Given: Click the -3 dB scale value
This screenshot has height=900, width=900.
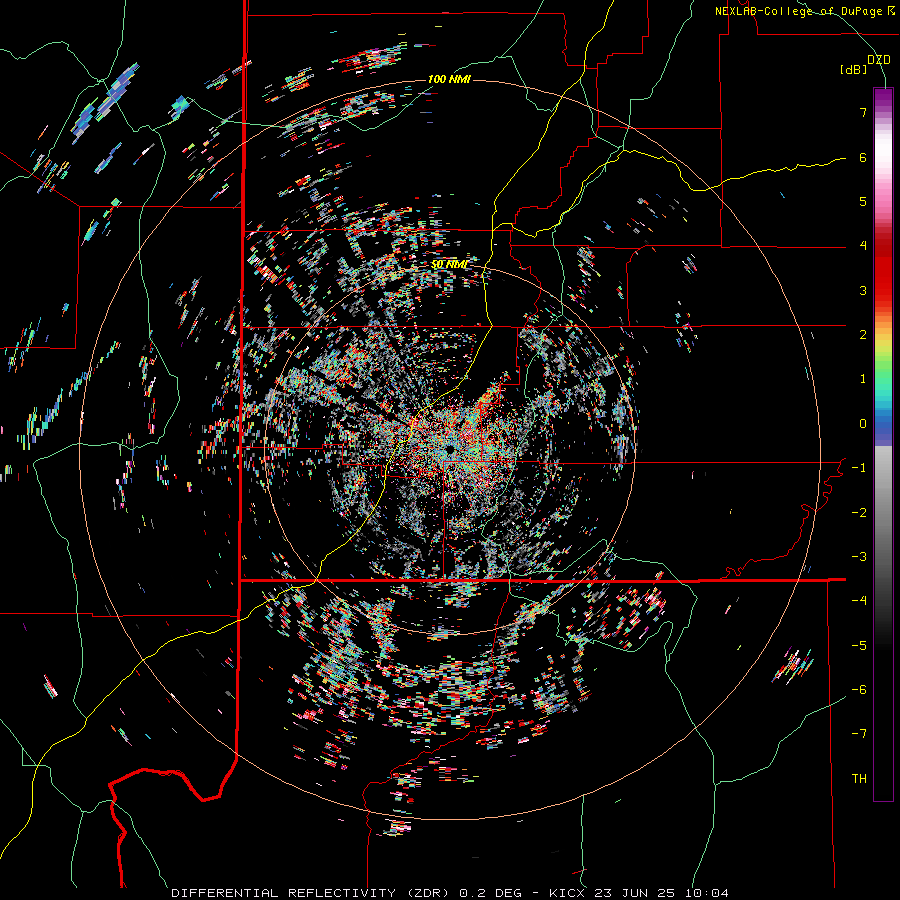Looking at the screenshot, I should click(x=859, y=557).
